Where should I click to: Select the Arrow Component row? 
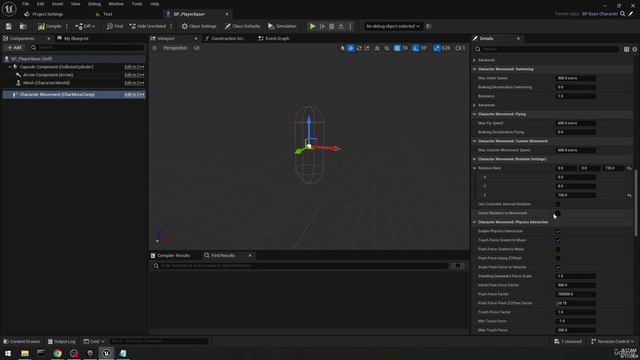click(x=74, y=75)
